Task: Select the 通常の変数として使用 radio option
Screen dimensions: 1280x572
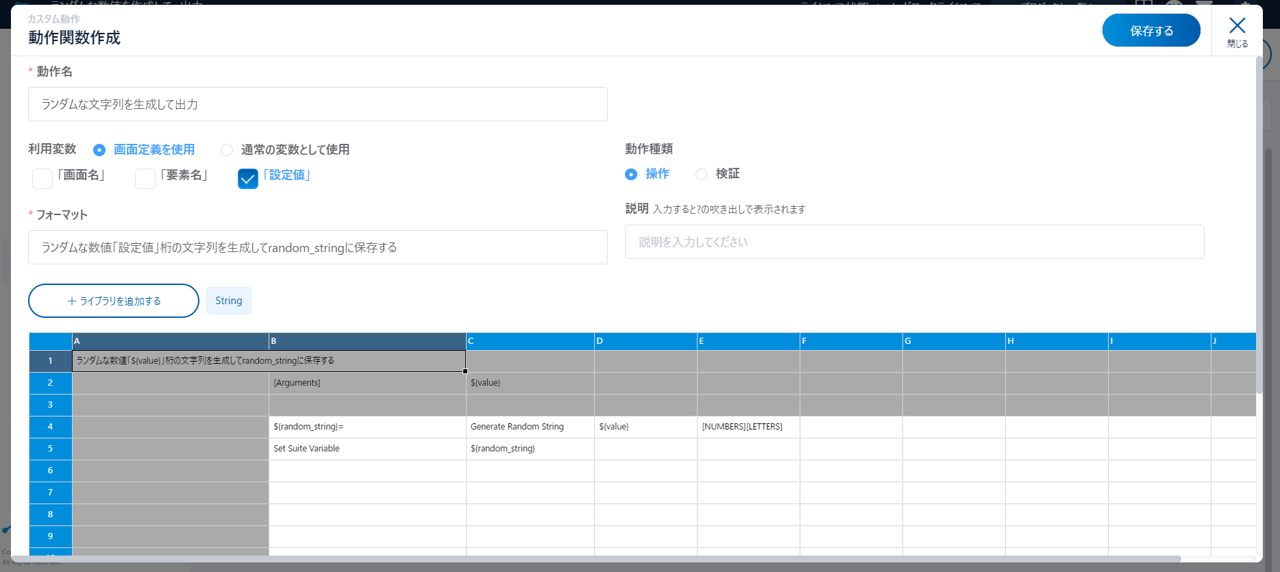Action: [x=227, y=150]
